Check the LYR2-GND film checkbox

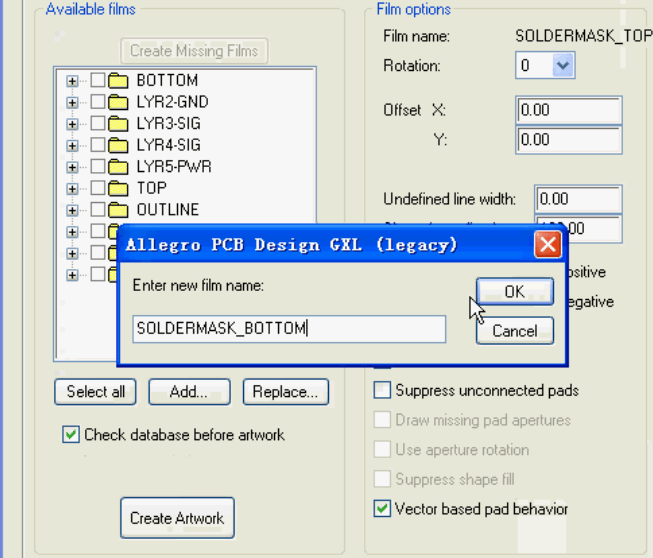[98, 102]
